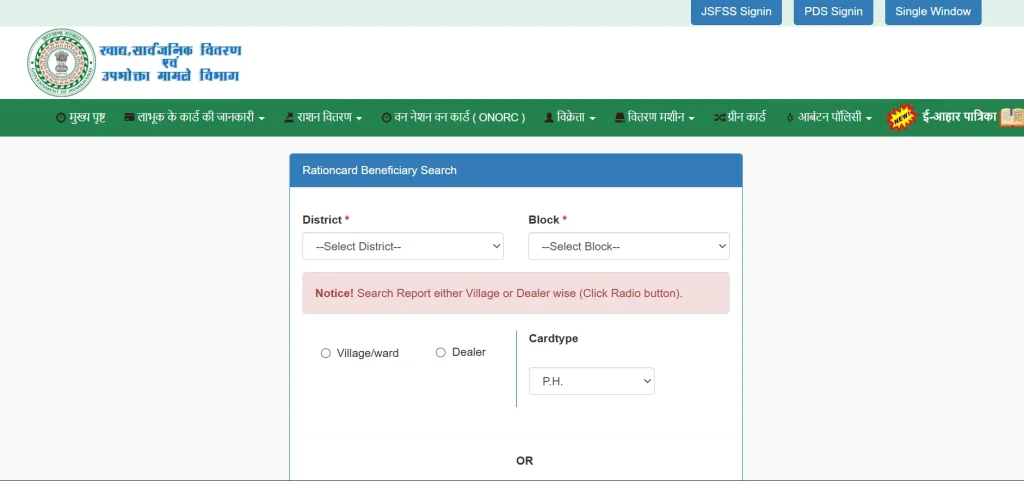1024x481 pixels.
Task: Select the Village/ward radio button
Action: point(326,353)
